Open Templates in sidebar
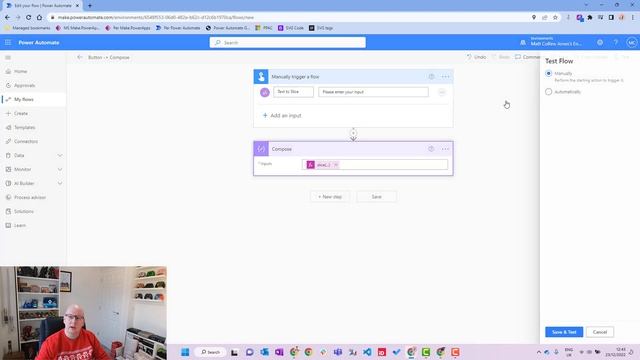640x360 pixels. [24, 127]
